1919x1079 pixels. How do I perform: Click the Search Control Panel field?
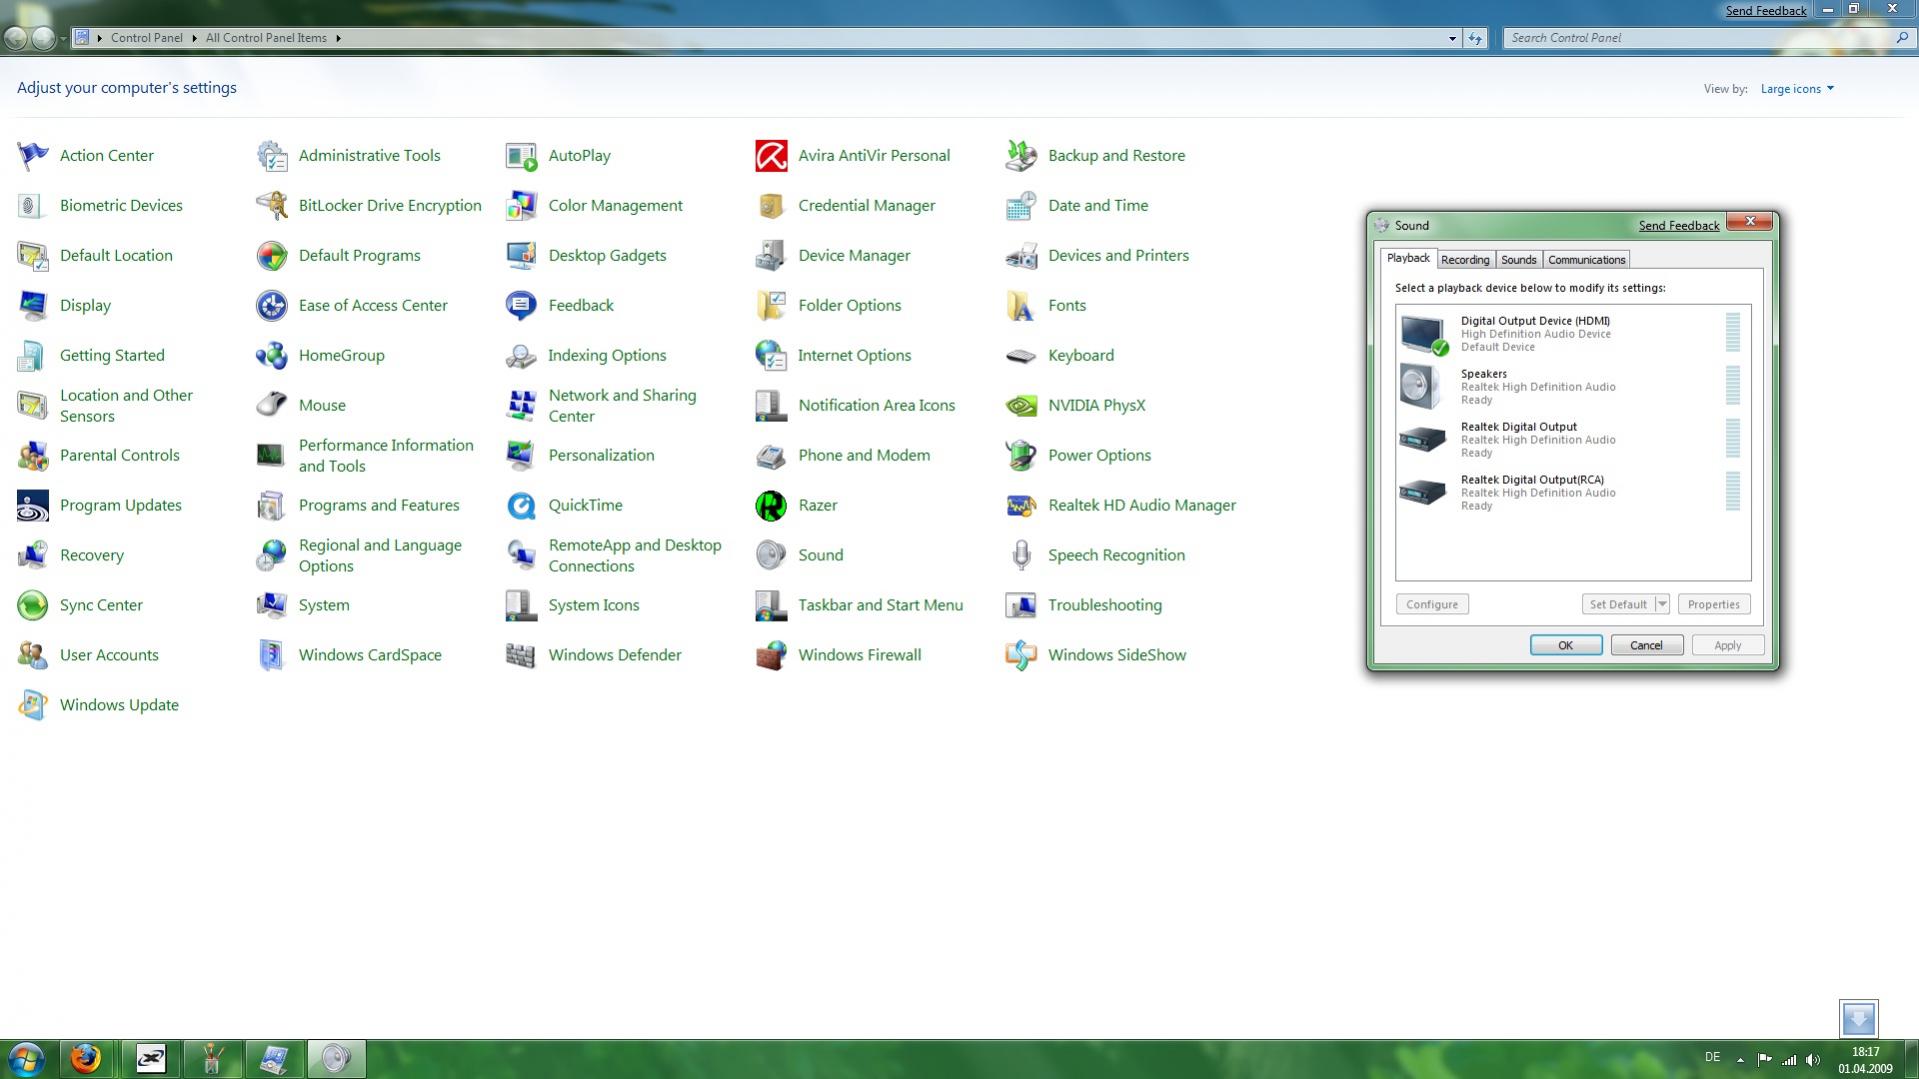pyautogui.click(x=1698, y=38)
